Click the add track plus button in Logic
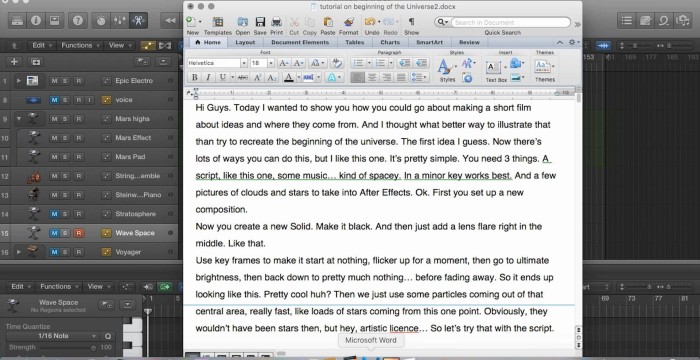 (x=14, y=62)
